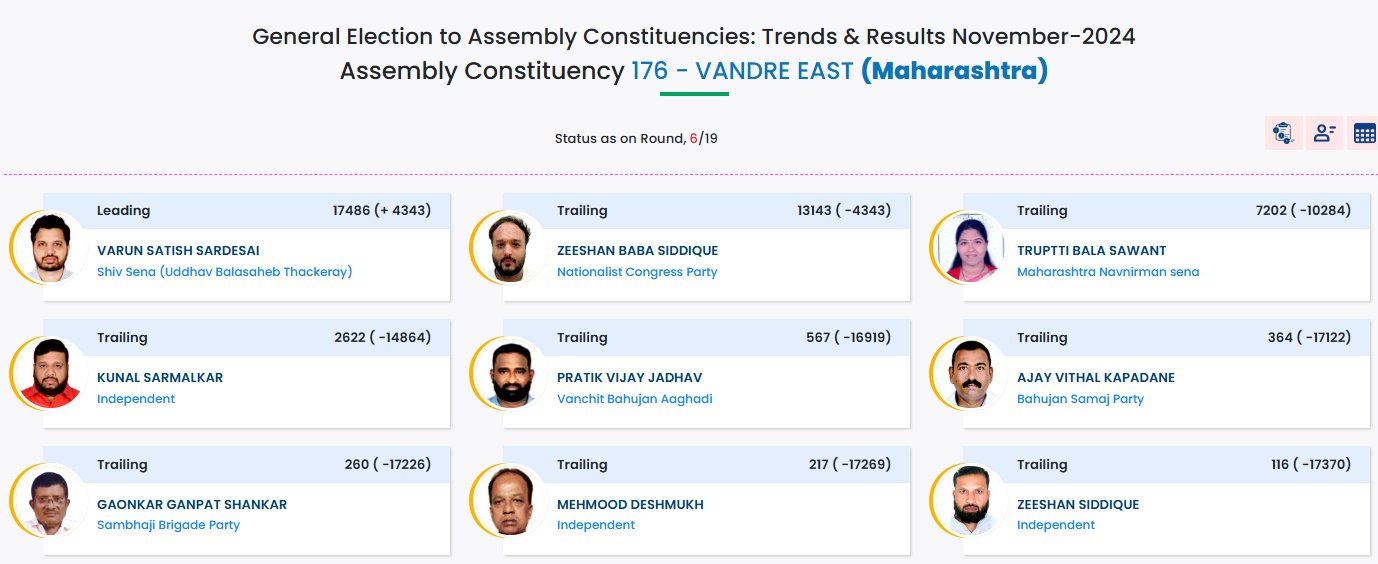
Task: Click Ajay Vithal Kapadane's photo
Action: point(970,374)
